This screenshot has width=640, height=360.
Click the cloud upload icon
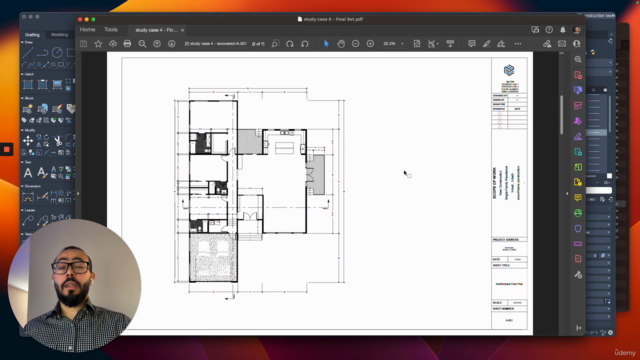113,44
